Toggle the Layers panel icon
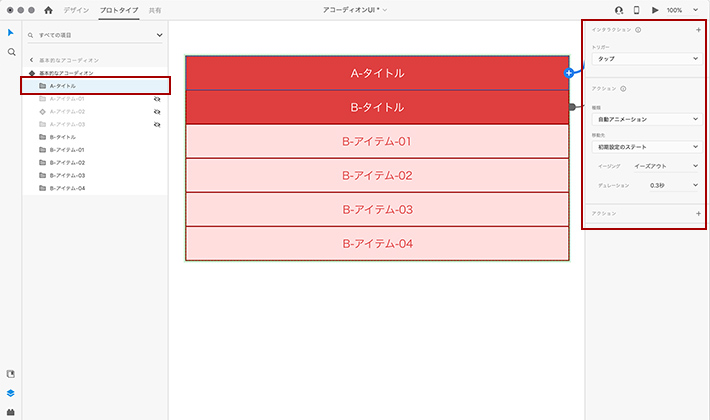This screenshot has width=710, height=420. click(x=11, y=393)
